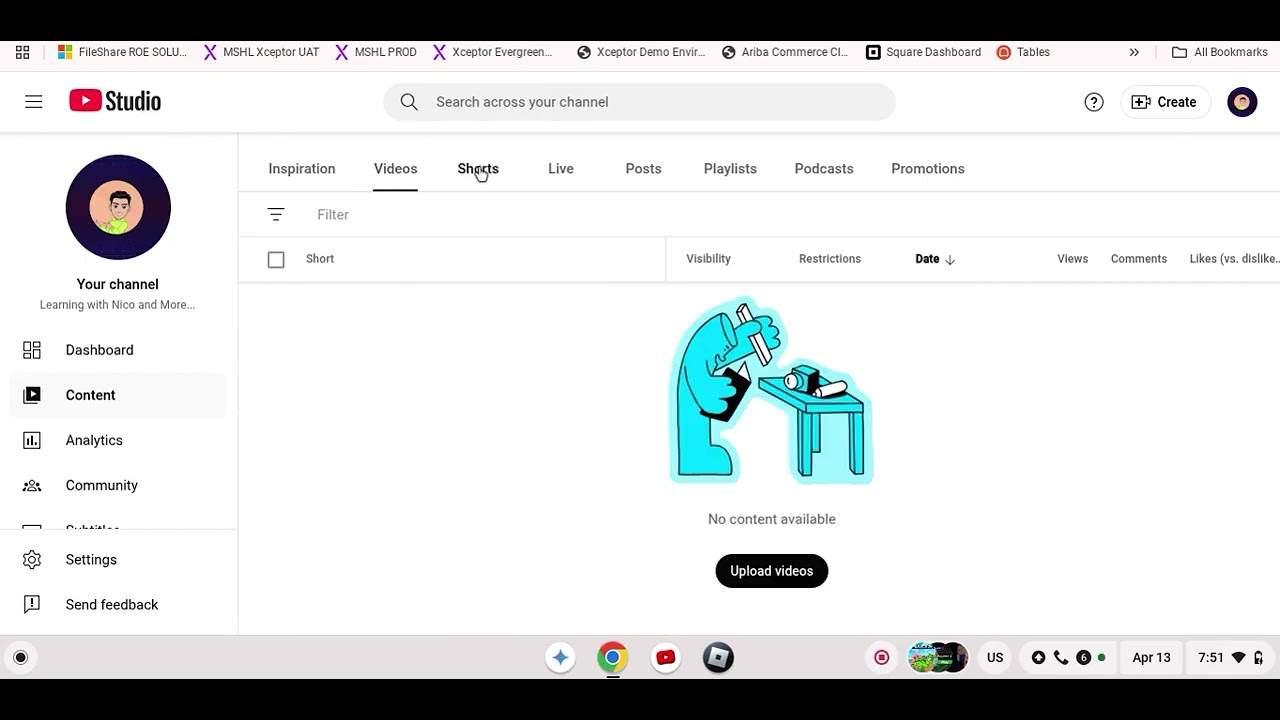This screenshot has height=720, width=1280.
Task: Click the Likes (vs. dislikes) header
Action: 1234,259
